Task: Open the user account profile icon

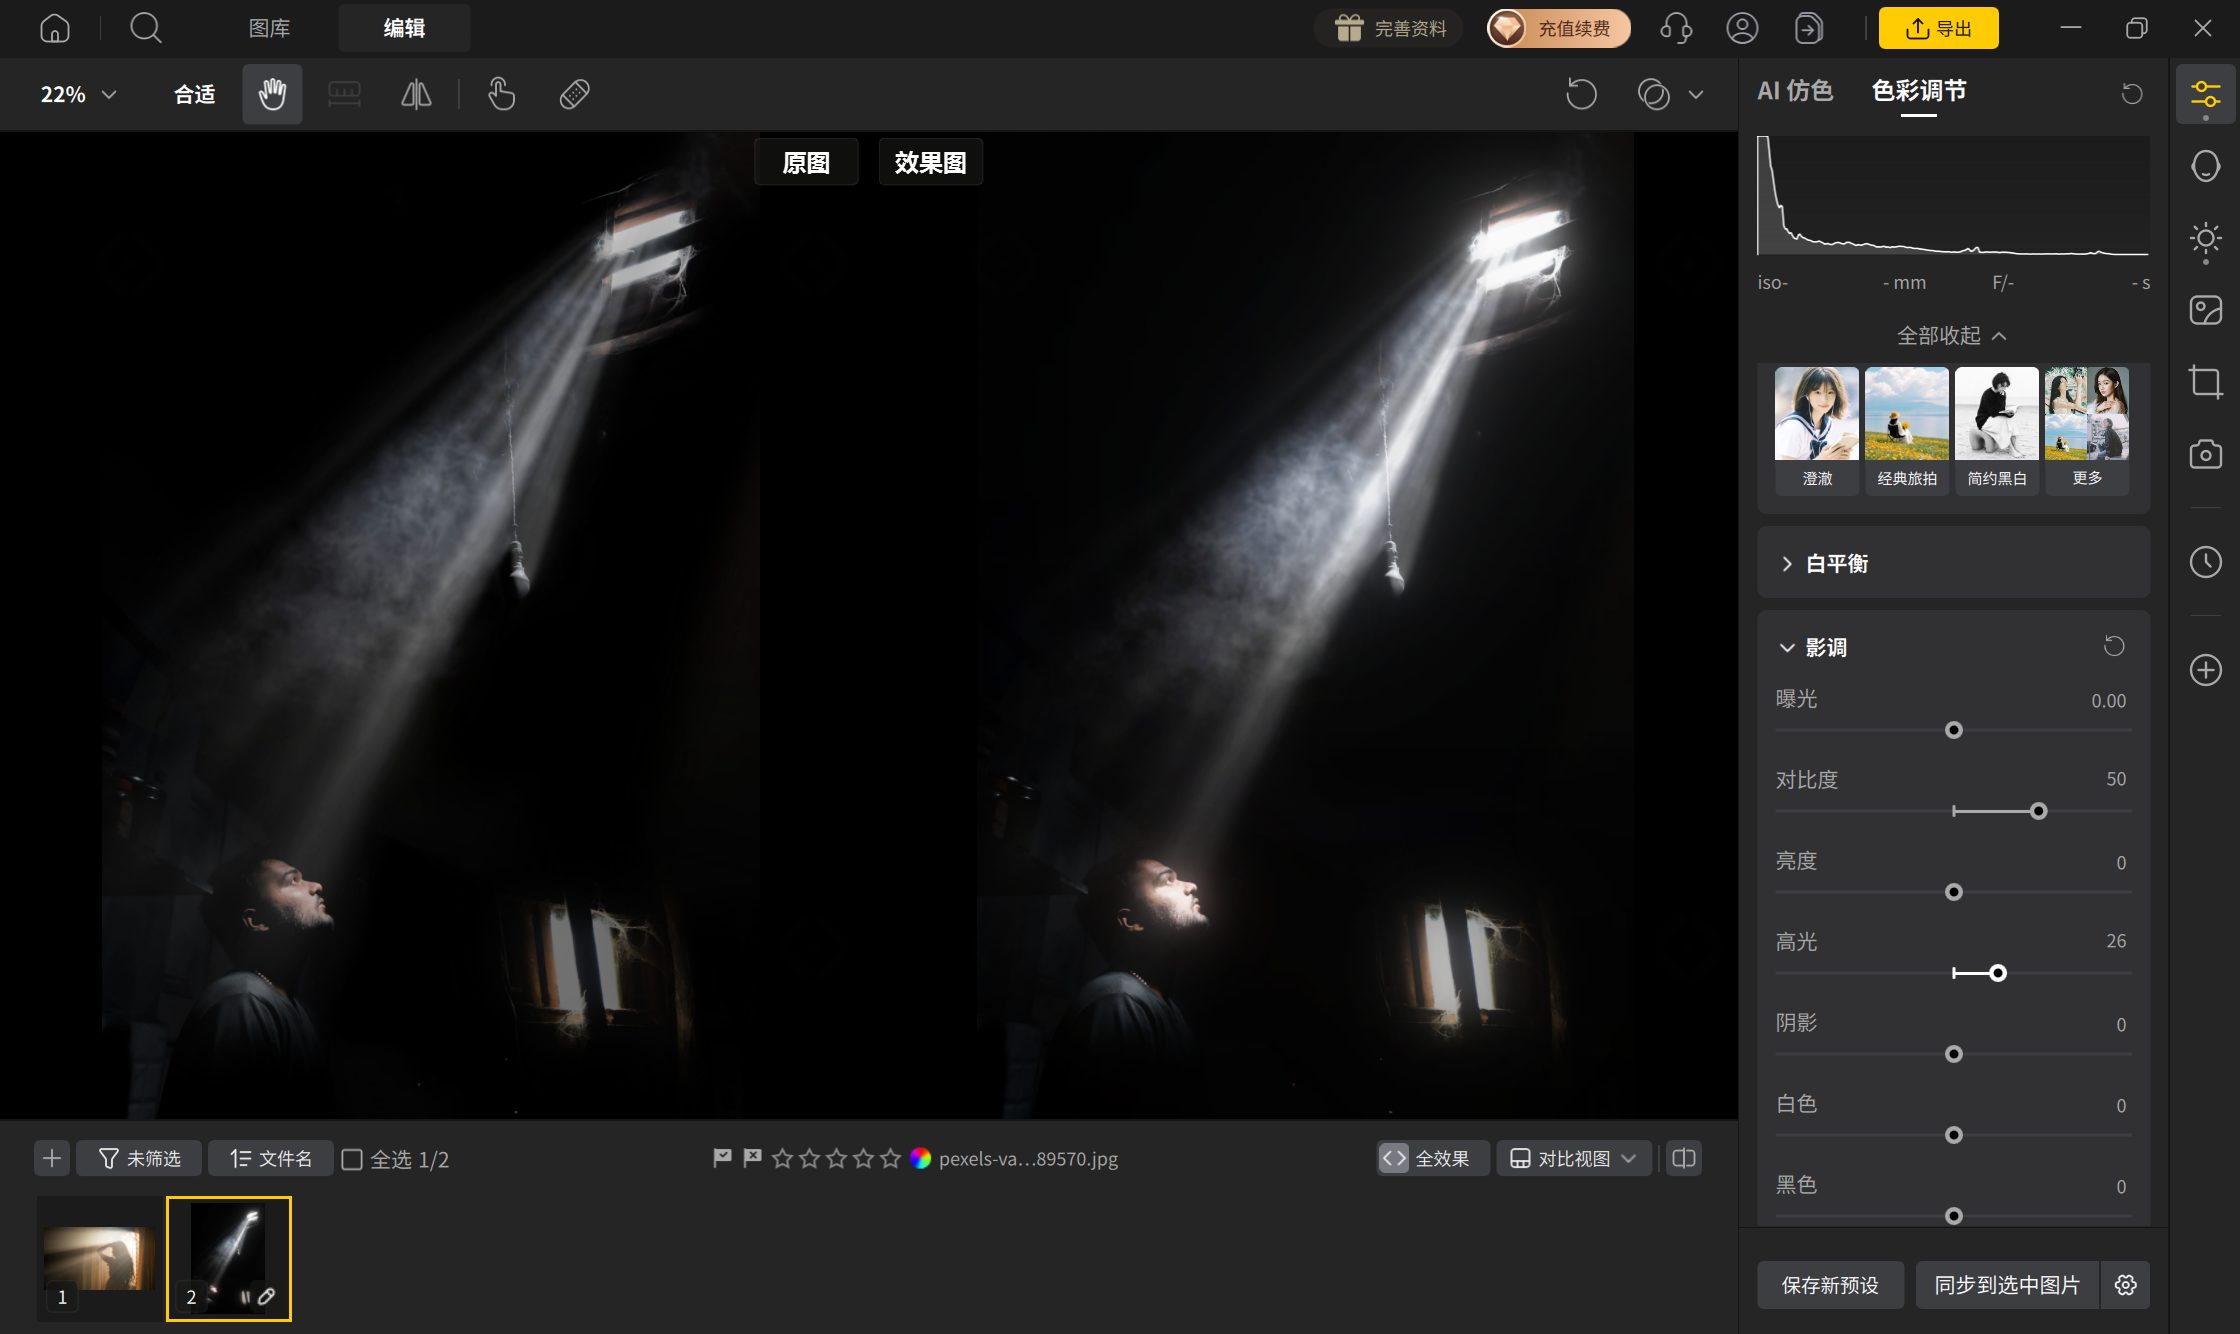Action: 1742,28
